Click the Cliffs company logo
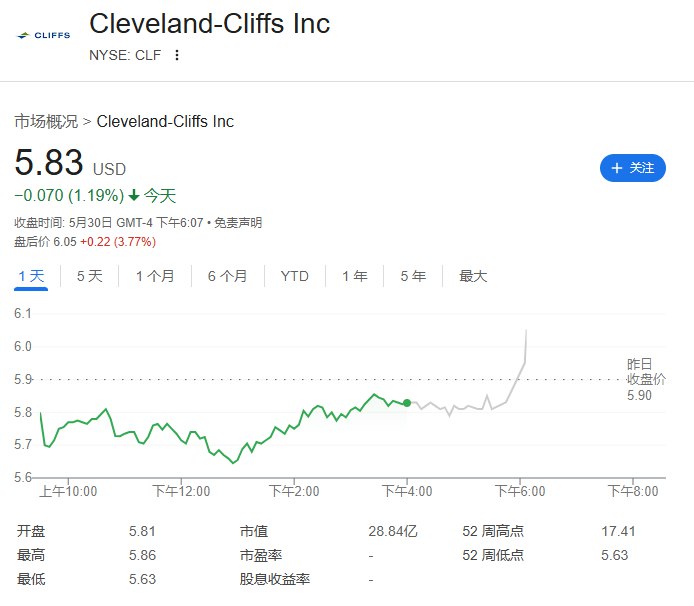Viewport: 694px width, 606px height. (x=43, y=35)
